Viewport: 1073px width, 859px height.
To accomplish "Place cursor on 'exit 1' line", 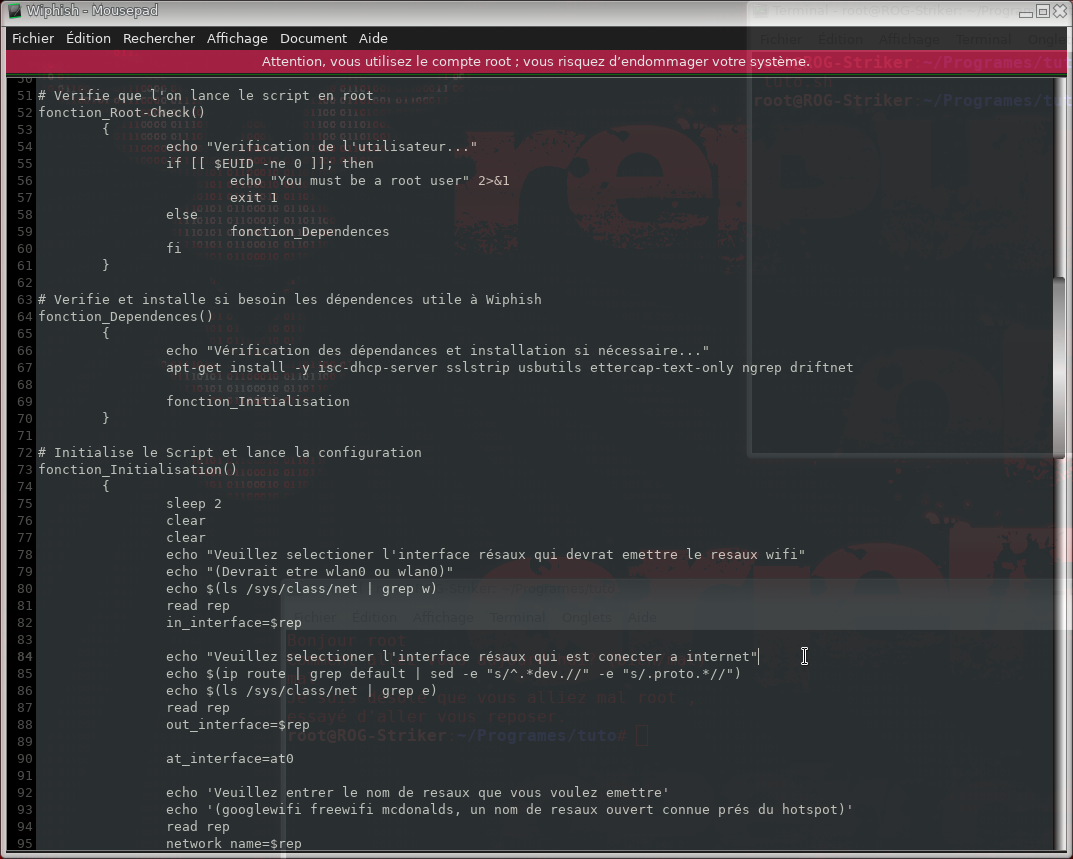I will pyautogui.click(x=254, y=198).
